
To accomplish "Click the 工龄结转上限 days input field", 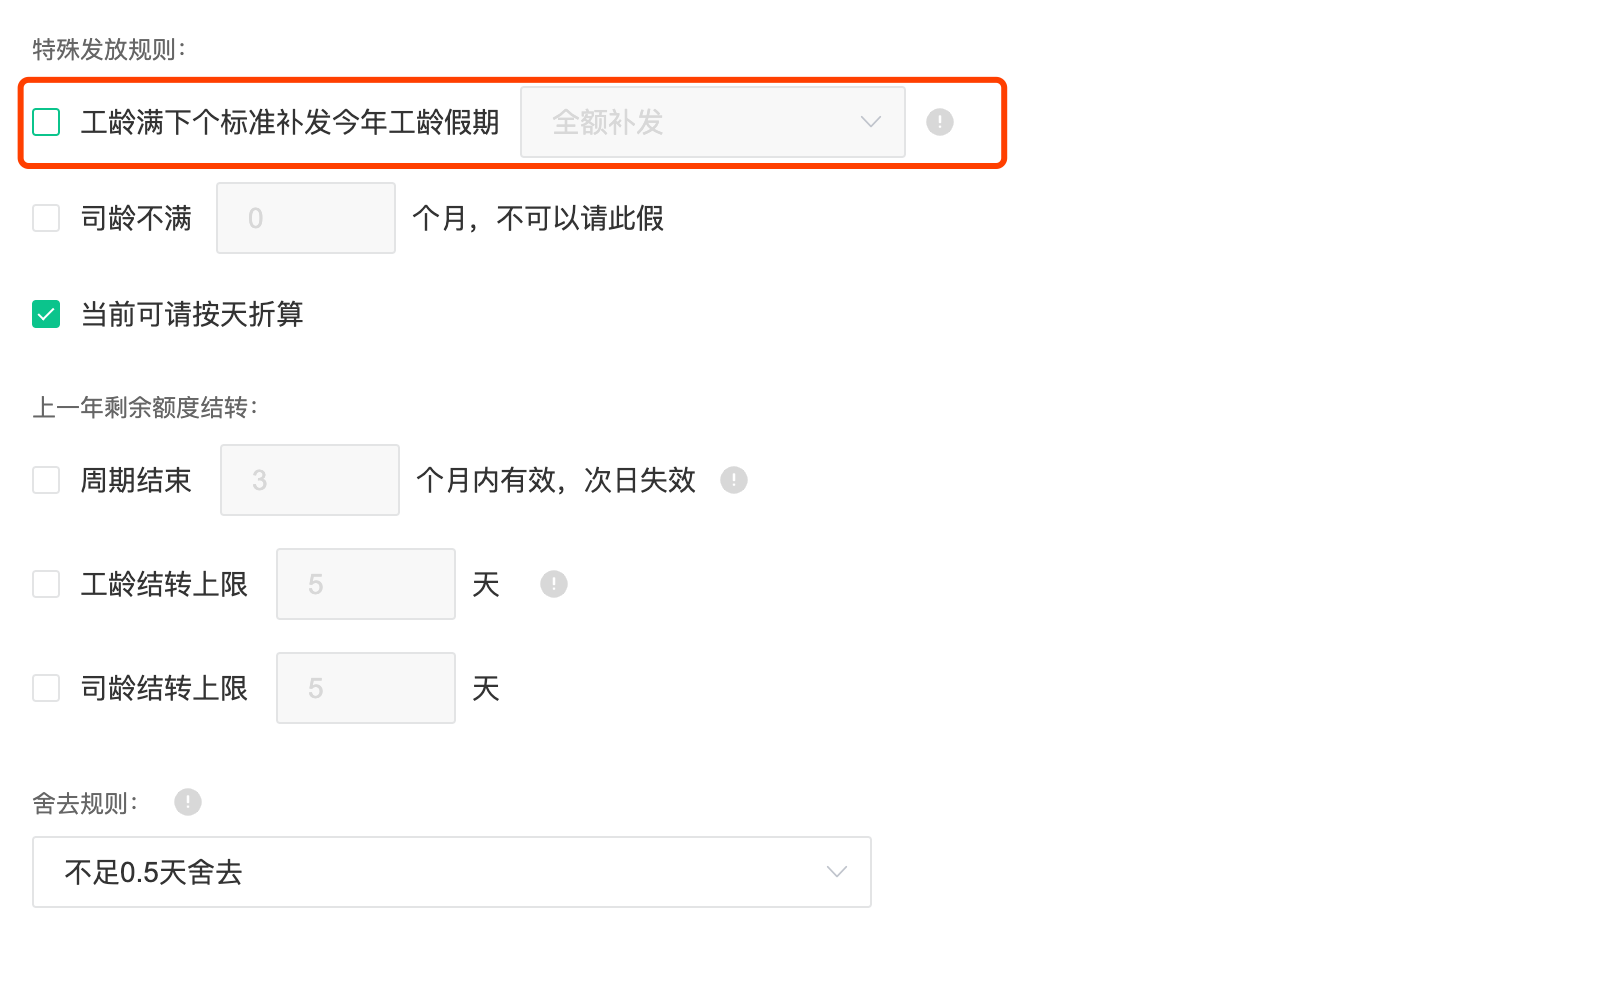I will [366, 584].
